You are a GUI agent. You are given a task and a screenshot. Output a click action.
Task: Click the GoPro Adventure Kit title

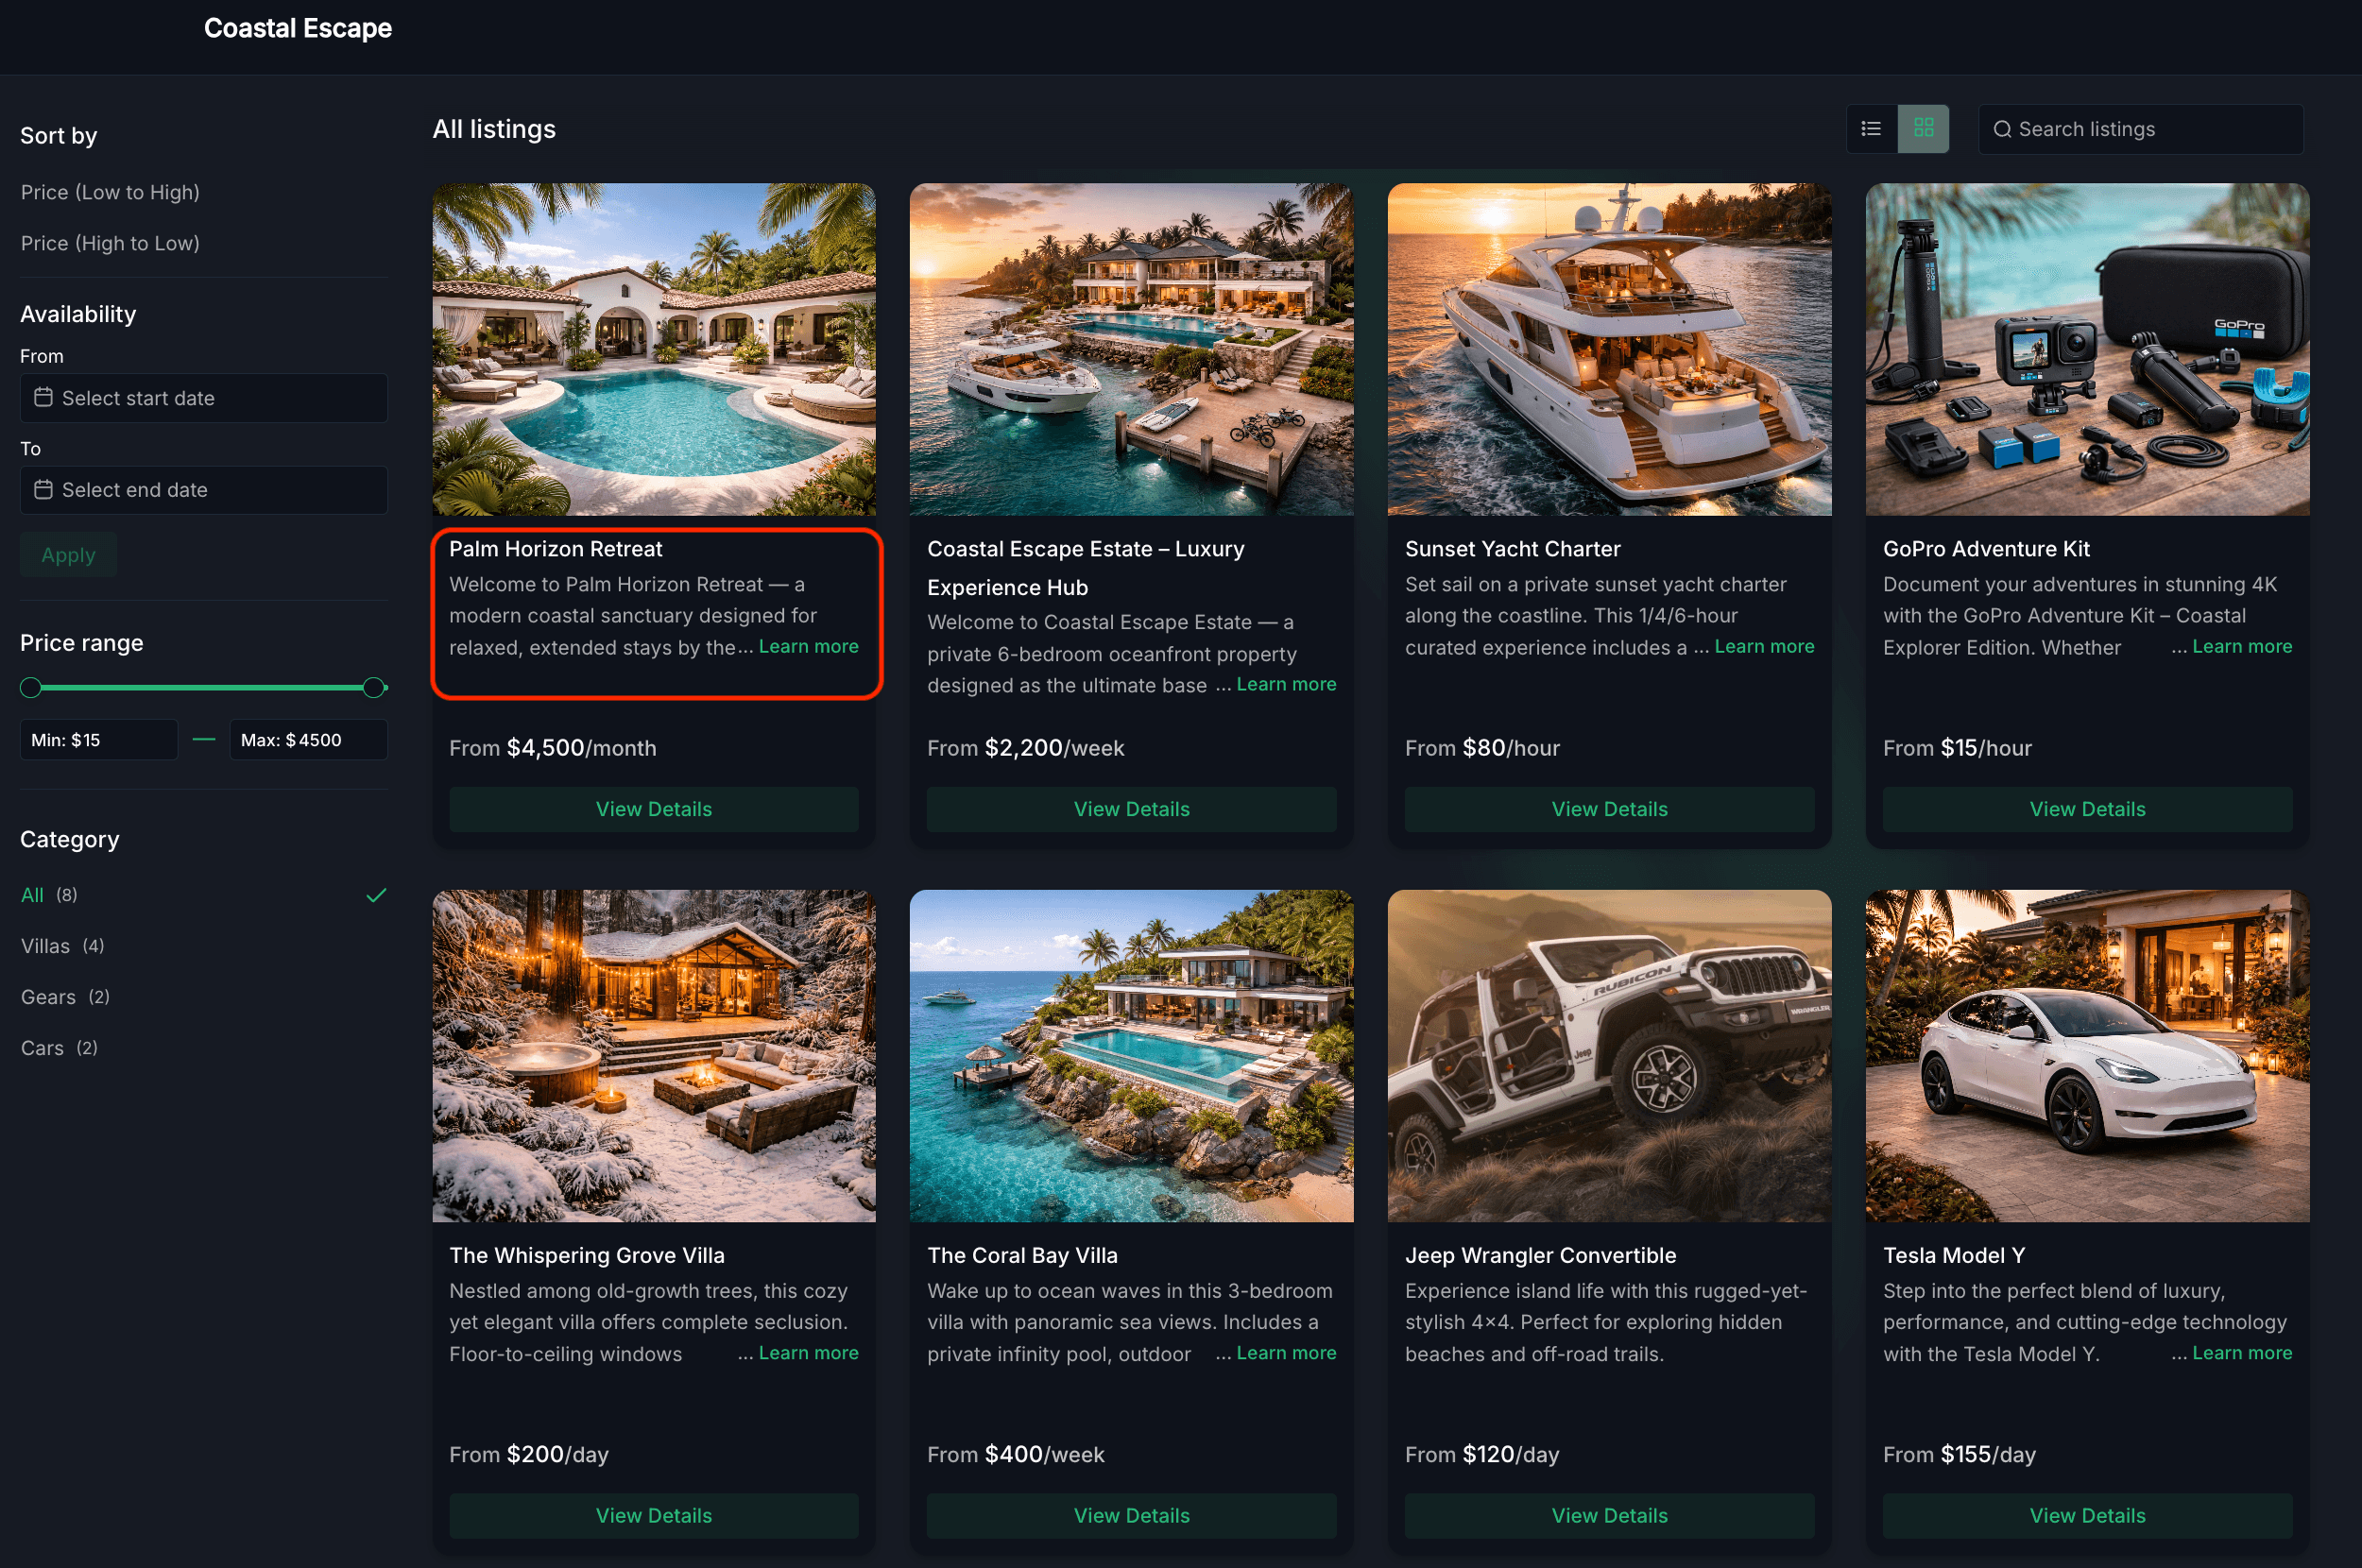point(1987,549)
